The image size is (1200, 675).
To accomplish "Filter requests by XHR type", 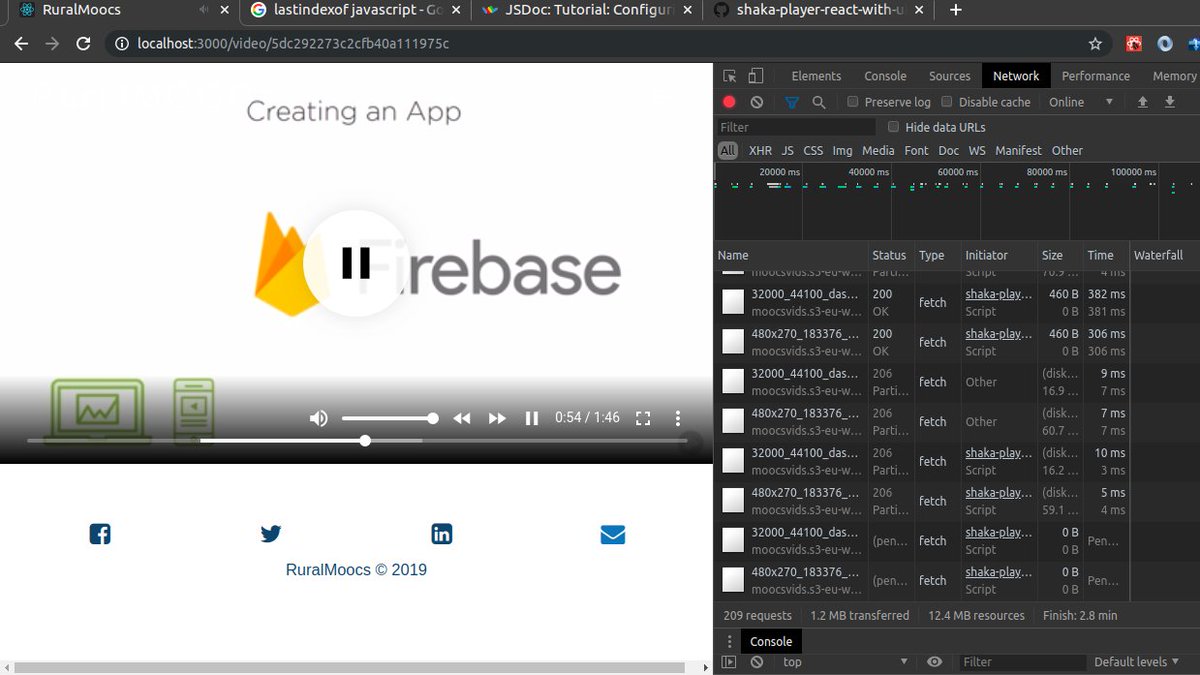I will tap(760, 150).
